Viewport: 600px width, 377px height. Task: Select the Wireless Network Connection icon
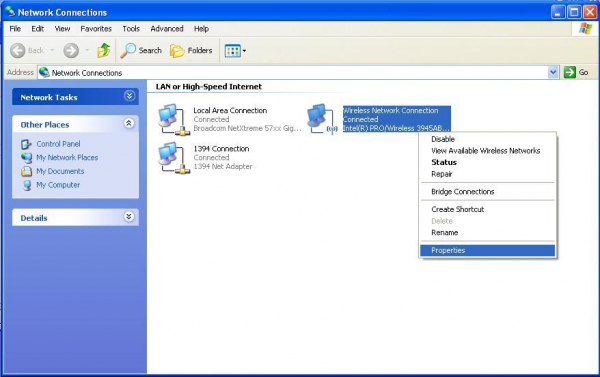322,119
